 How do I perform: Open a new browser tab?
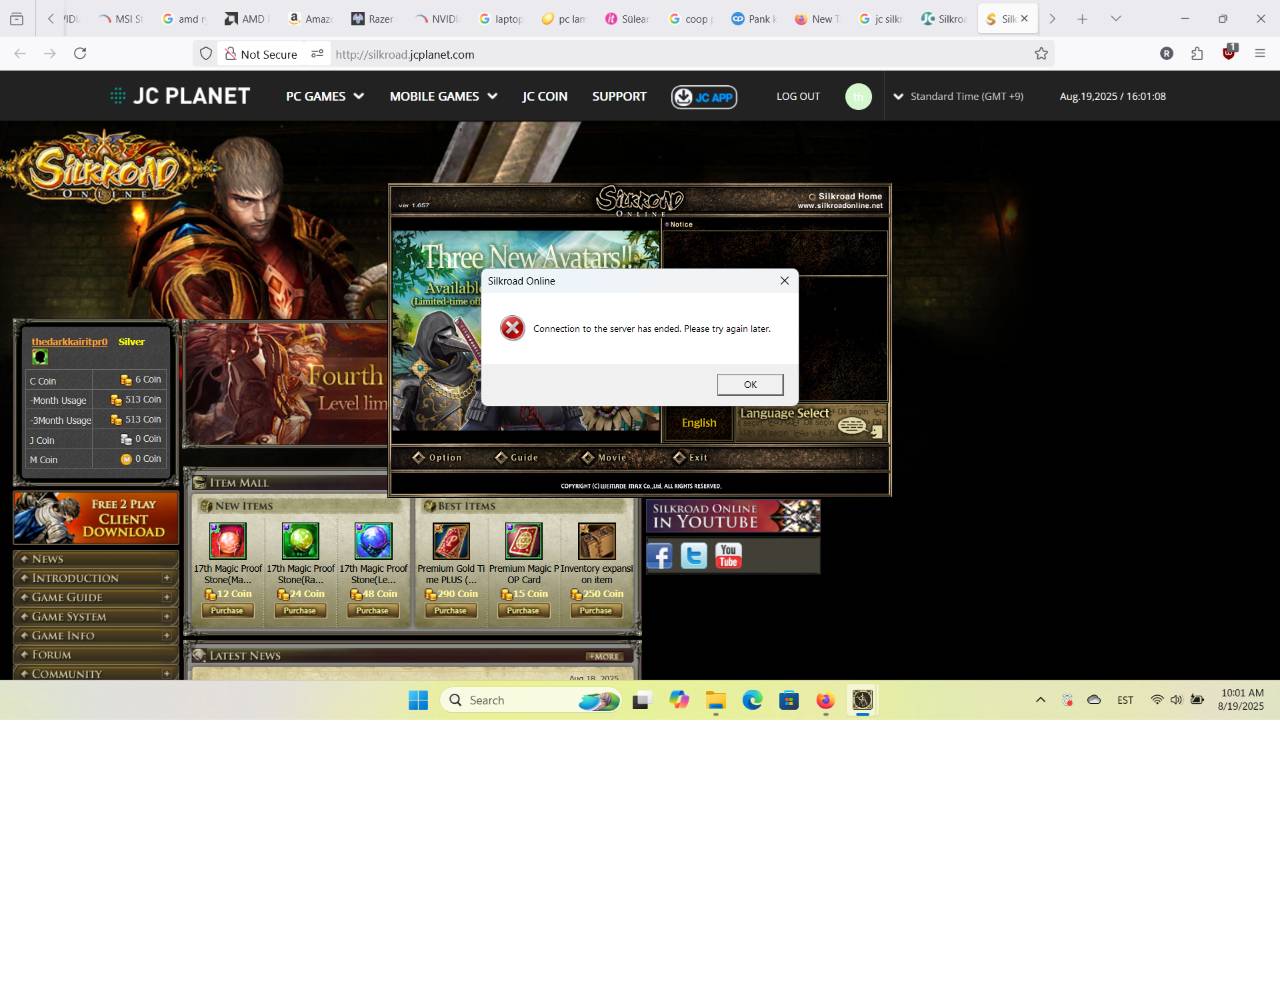click(x=1082, y=19)
